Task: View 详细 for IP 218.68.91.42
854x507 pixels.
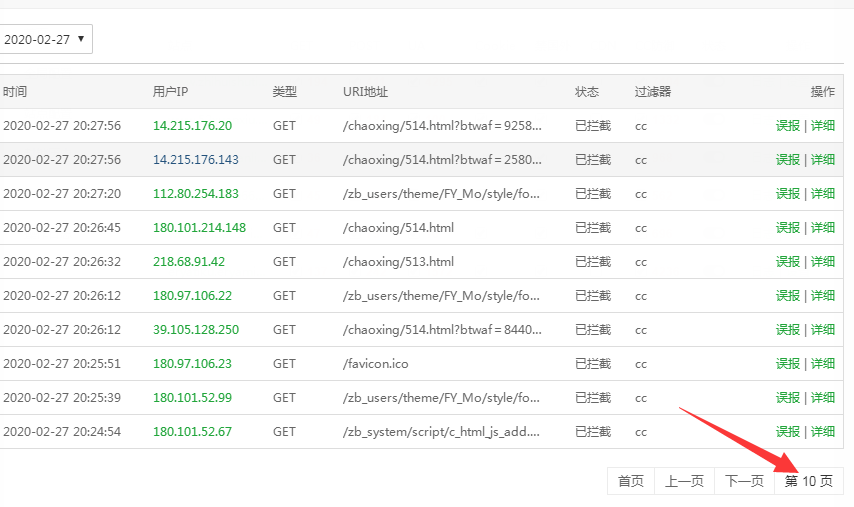Action: (x=823, y=262)
